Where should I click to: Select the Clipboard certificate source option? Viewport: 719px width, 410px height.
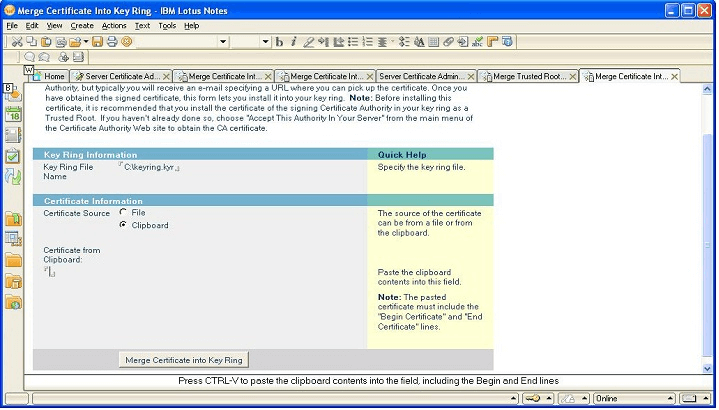pyautogui.click(x=123, y=225)
